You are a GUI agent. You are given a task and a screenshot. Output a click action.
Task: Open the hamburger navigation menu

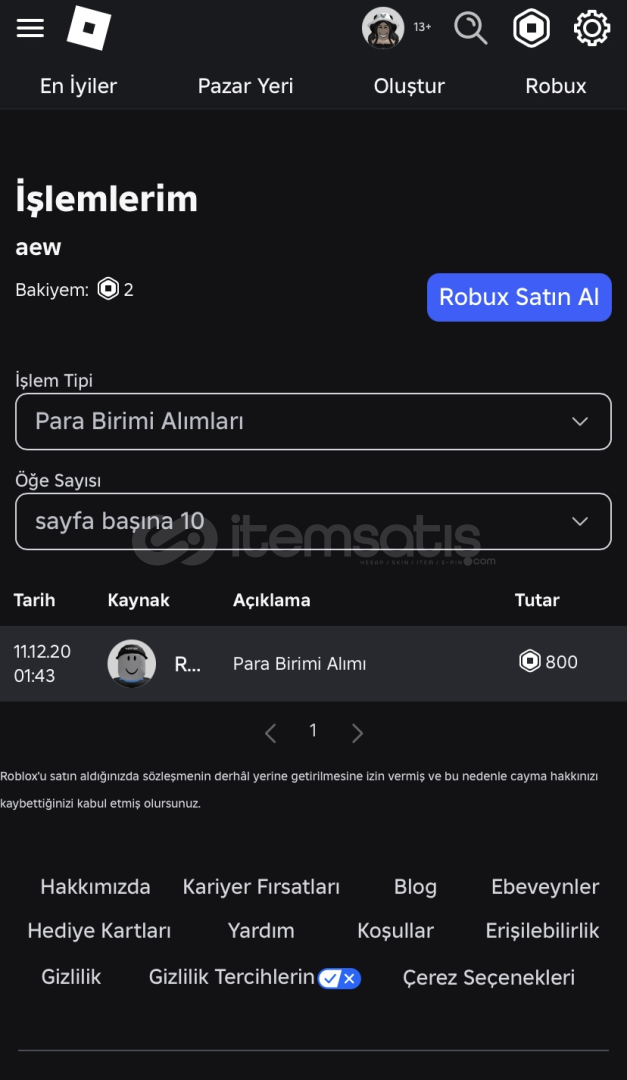[x=30, y=28]
